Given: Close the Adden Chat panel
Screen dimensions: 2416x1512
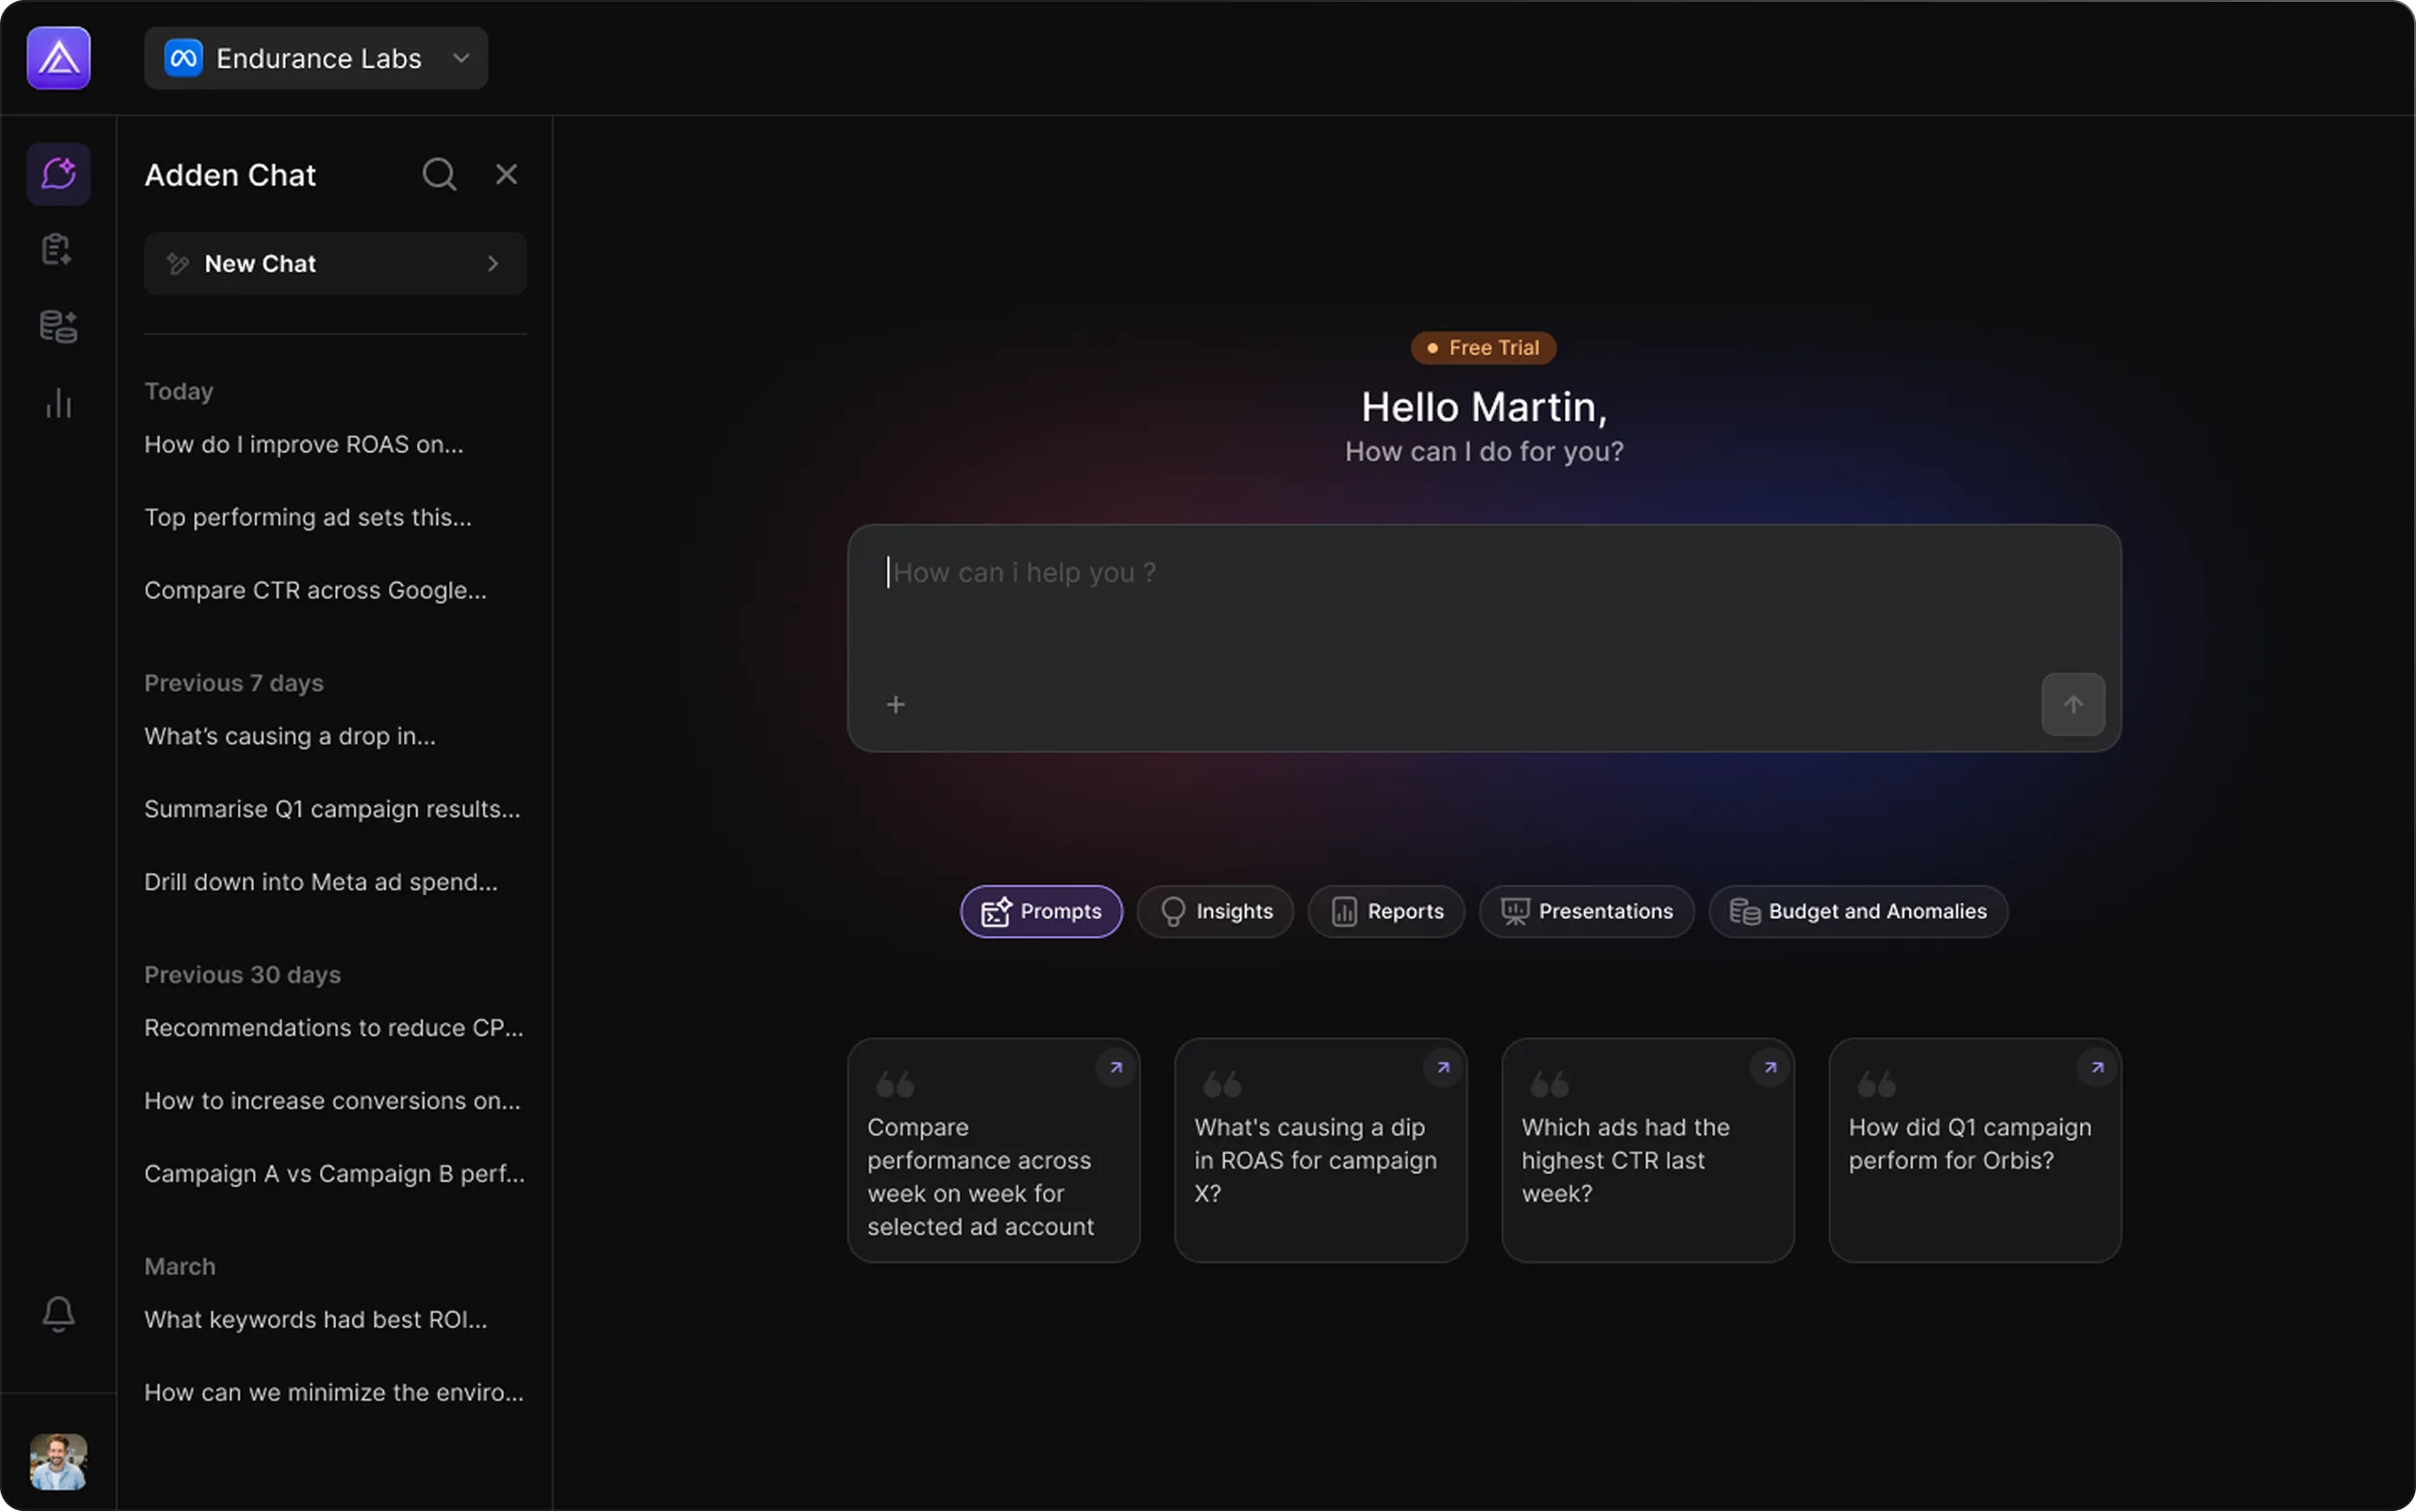Looking at the screenshot, I should (506, 174).
